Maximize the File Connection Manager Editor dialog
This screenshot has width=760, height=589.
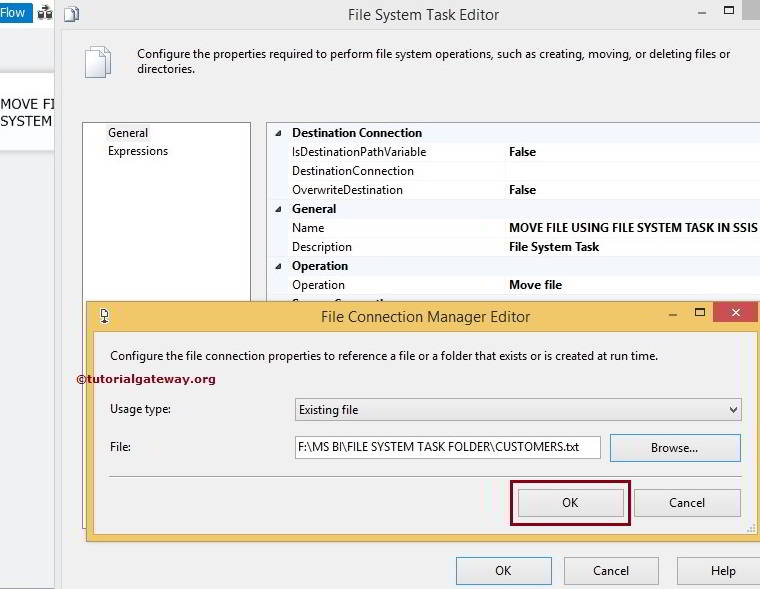tap(699, 312)
